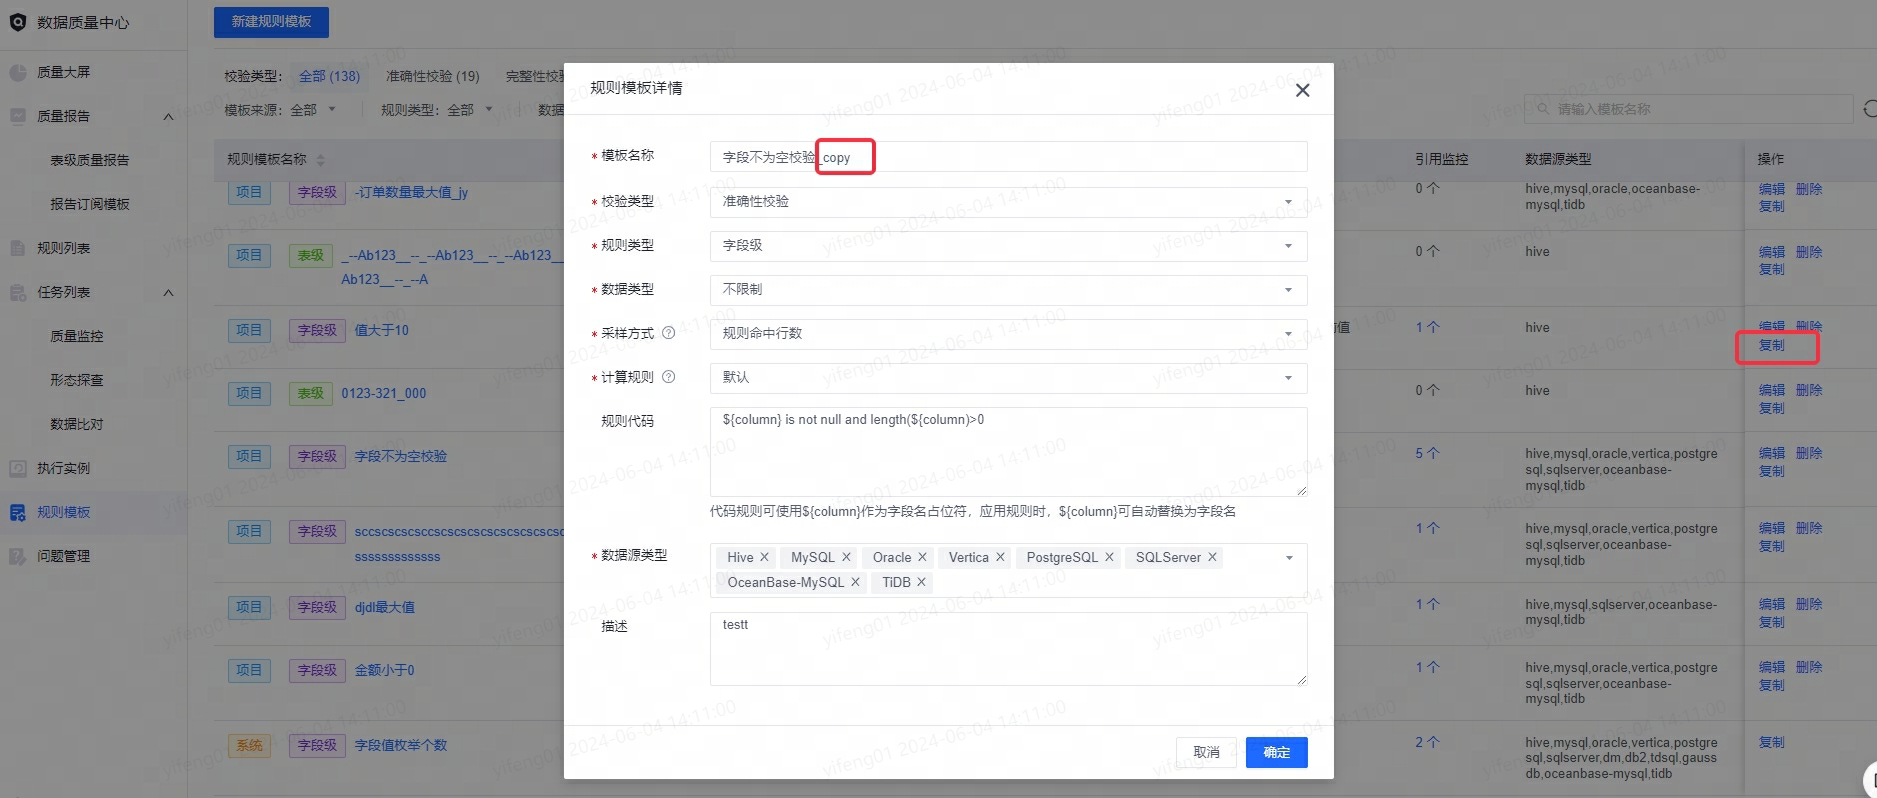Remove the OceanBase-MySQL data source tag
The height and width of the screenshot is (798, 1877).
(855, 582)
